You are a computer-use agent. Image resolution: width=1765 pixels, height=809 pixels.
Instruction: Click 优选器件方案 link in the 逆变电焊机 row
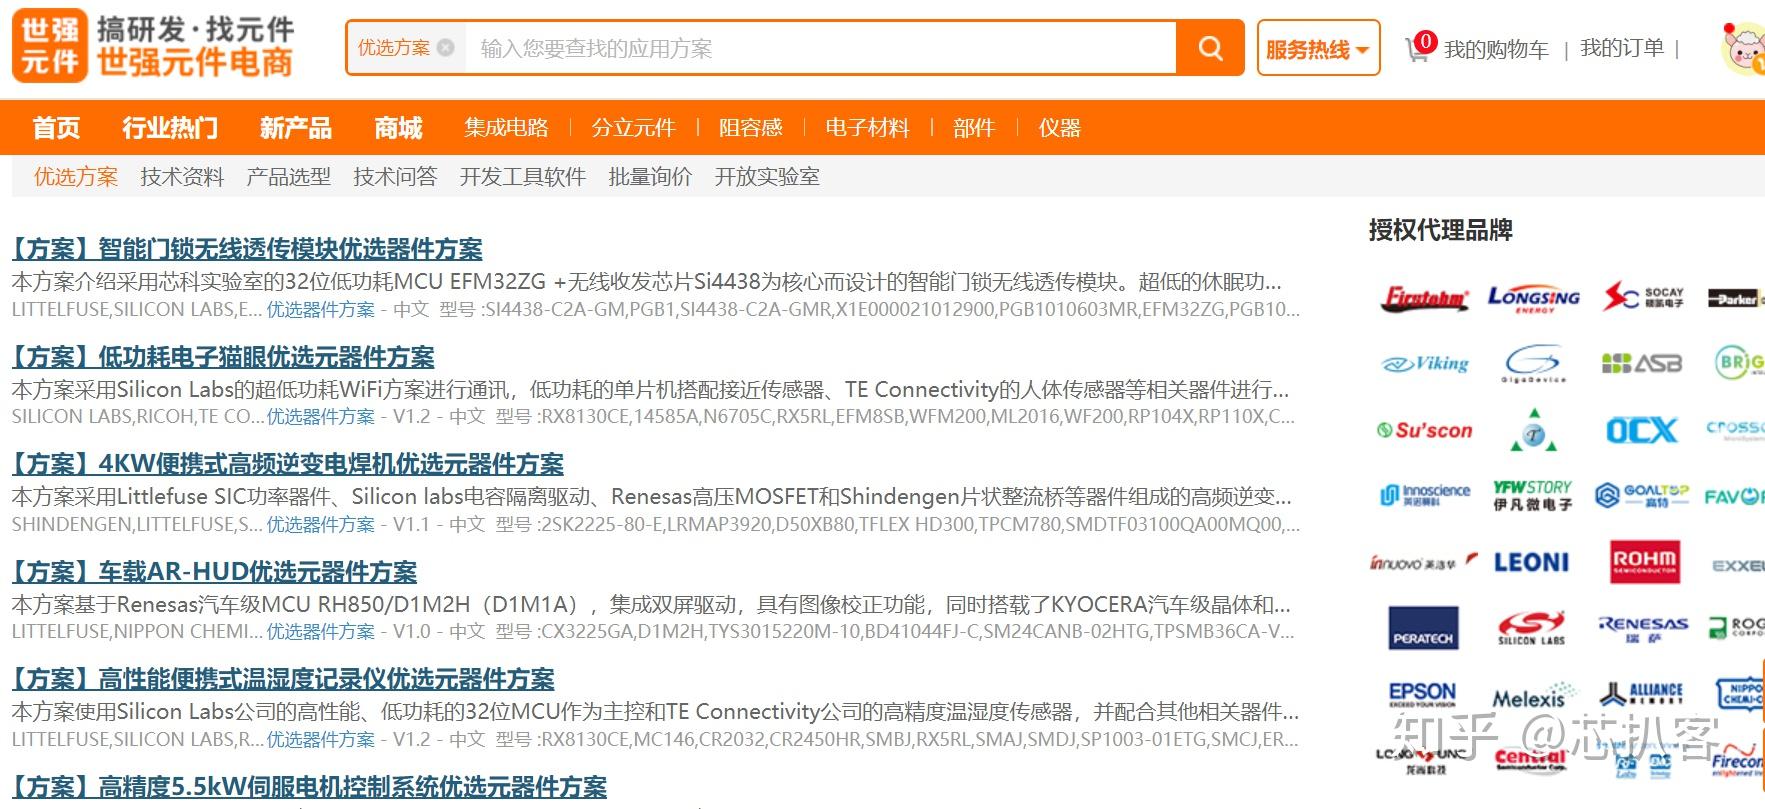[x=320, y=525]
